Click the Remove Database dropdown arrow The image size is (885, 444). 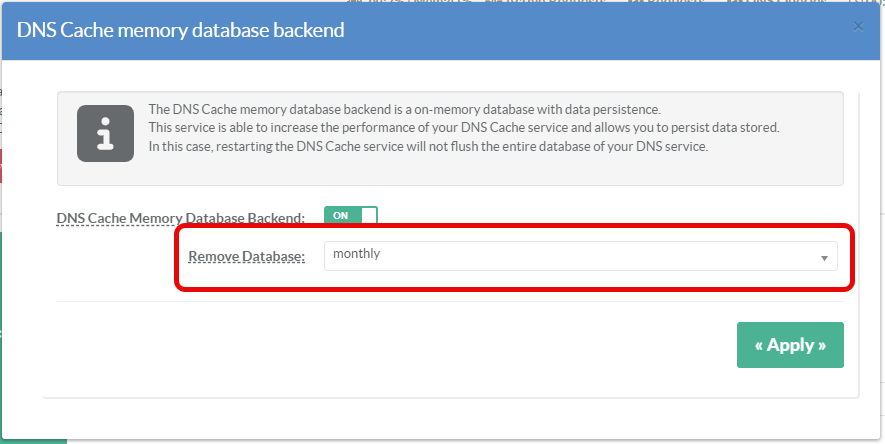click(824, 258)
